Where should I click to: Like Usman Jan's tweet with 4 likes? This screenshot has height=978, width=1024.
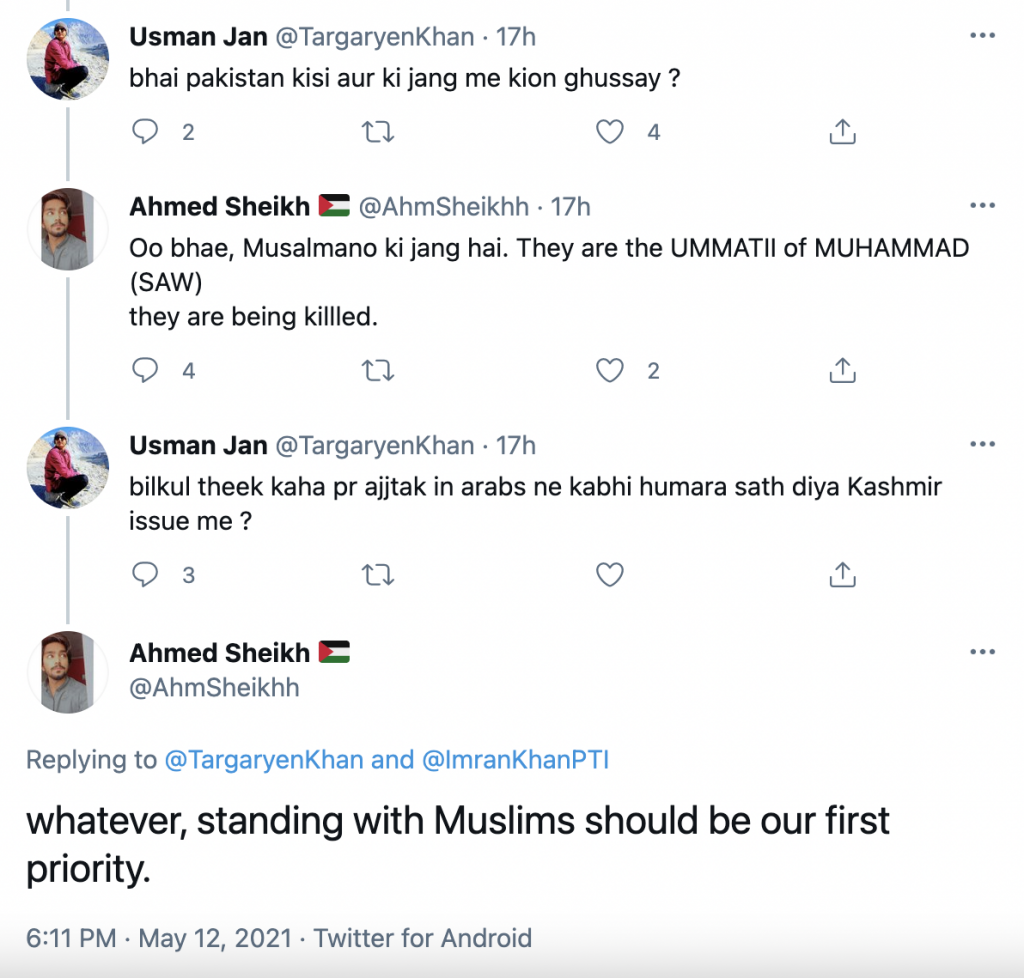pyautogui.click(x=610, y=132)
